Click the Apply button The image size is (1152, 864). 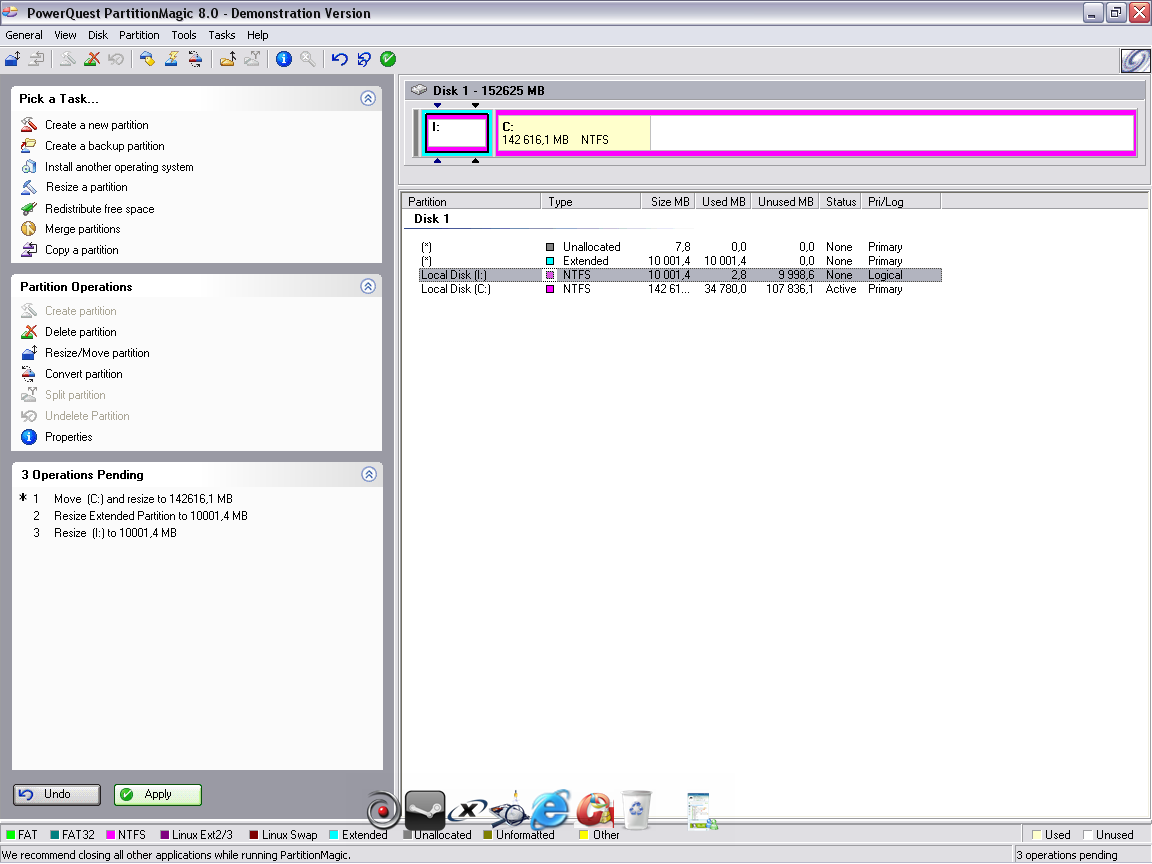click(x=158, y=795)
